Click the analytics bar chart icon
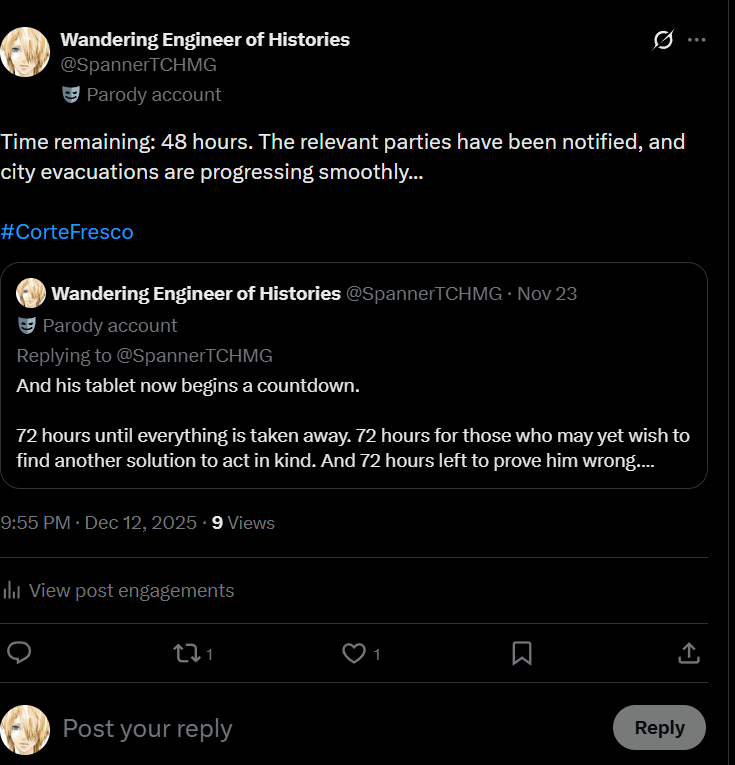 click(12, 590)
